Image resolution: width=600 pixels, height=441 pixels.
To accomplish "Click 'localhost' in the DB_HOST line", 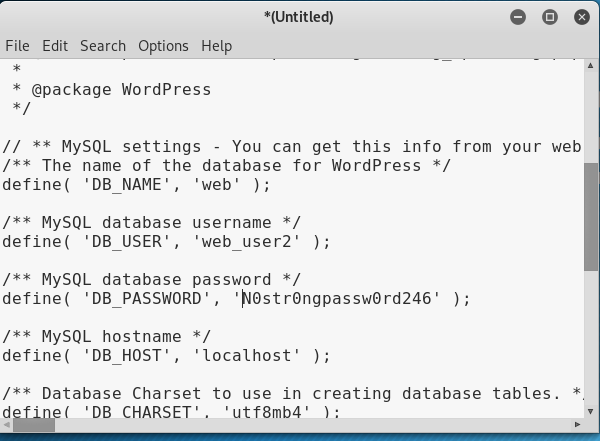I will click(246, 356).
